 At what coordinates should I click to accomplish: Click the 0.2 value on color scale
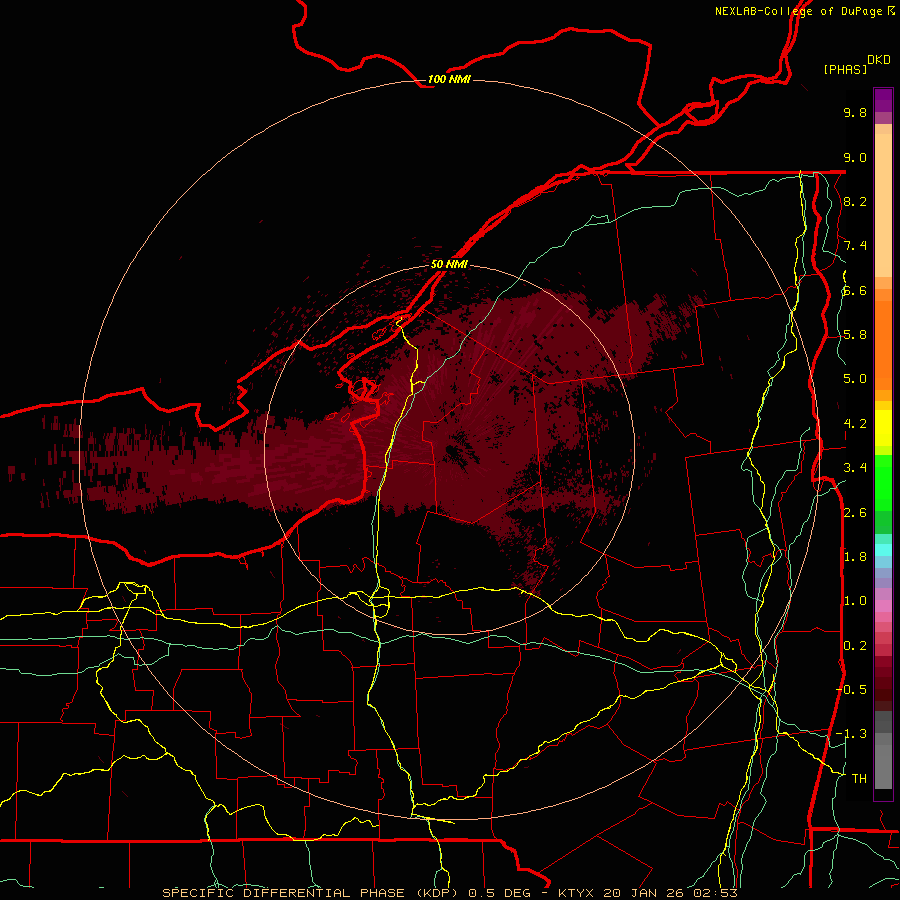coord(855,645)
